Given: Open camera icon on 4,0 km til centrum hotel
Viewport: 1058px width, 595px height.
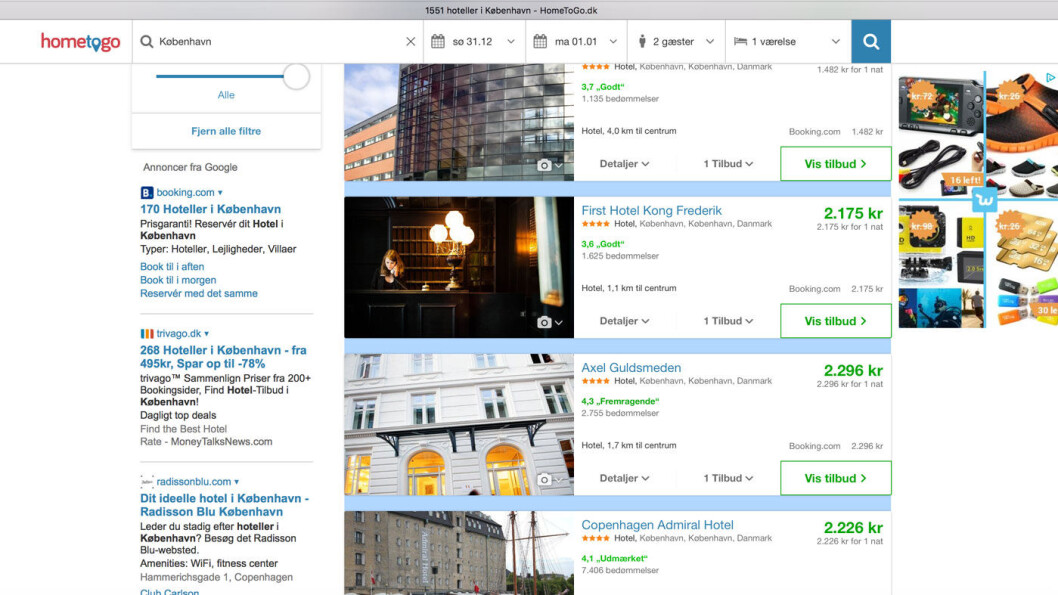Looking at the screenshot, I should [x=544, y=165].
